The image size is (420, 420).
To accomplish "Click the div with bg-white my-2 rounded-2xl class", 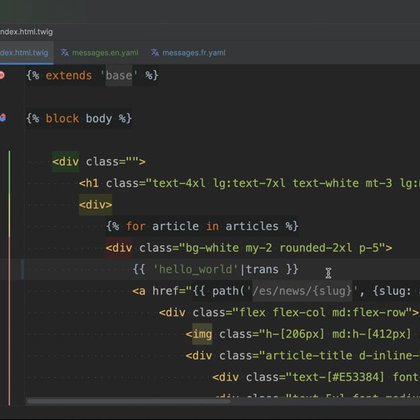I will 249,248.
